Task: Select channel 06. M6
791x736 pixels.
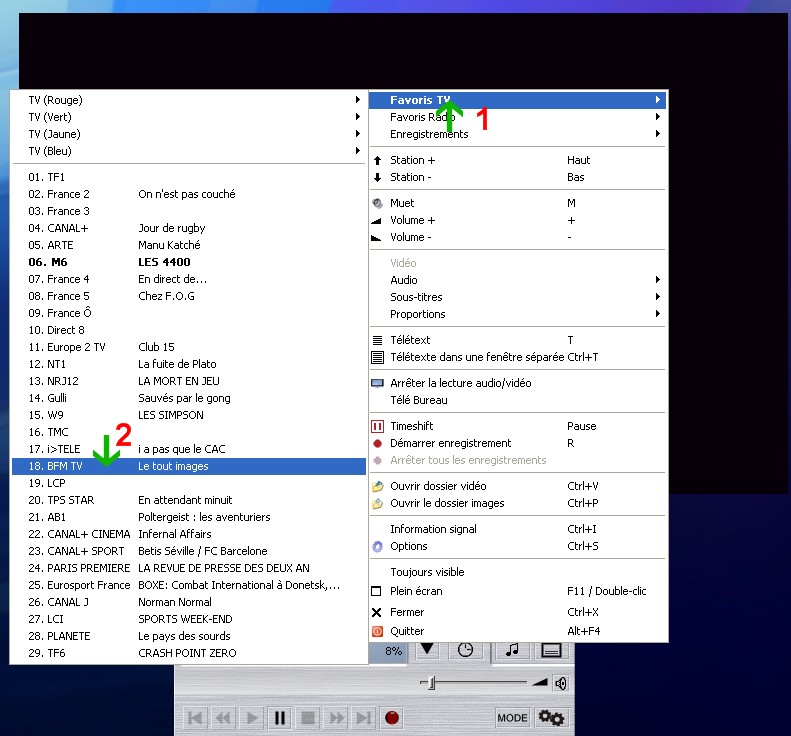Action: pos(189,262)
